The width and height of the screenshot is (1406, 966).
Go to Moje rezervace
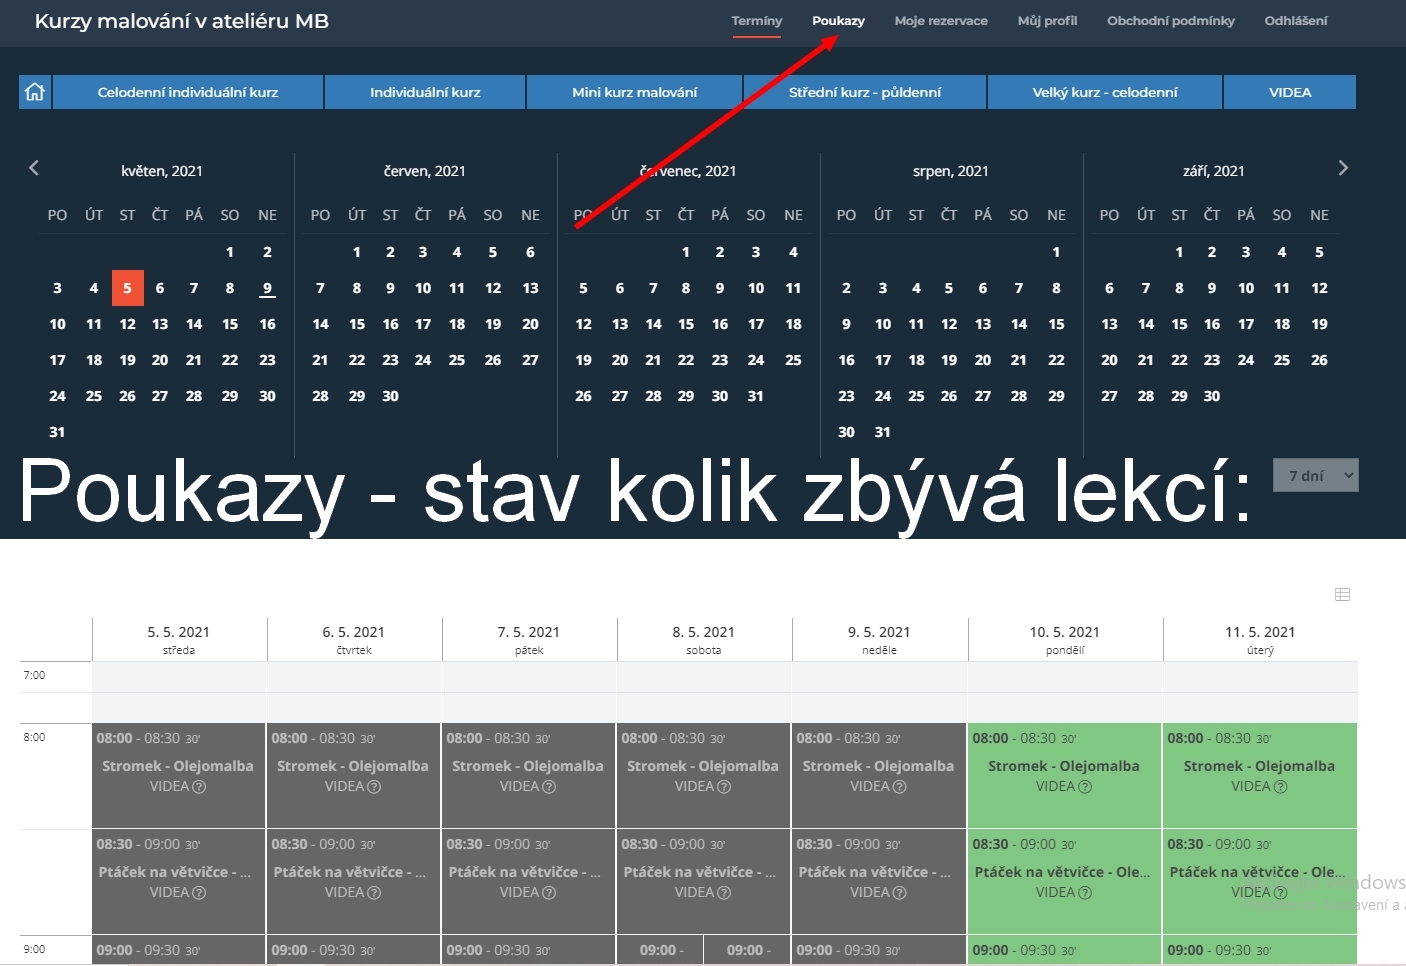941,21
